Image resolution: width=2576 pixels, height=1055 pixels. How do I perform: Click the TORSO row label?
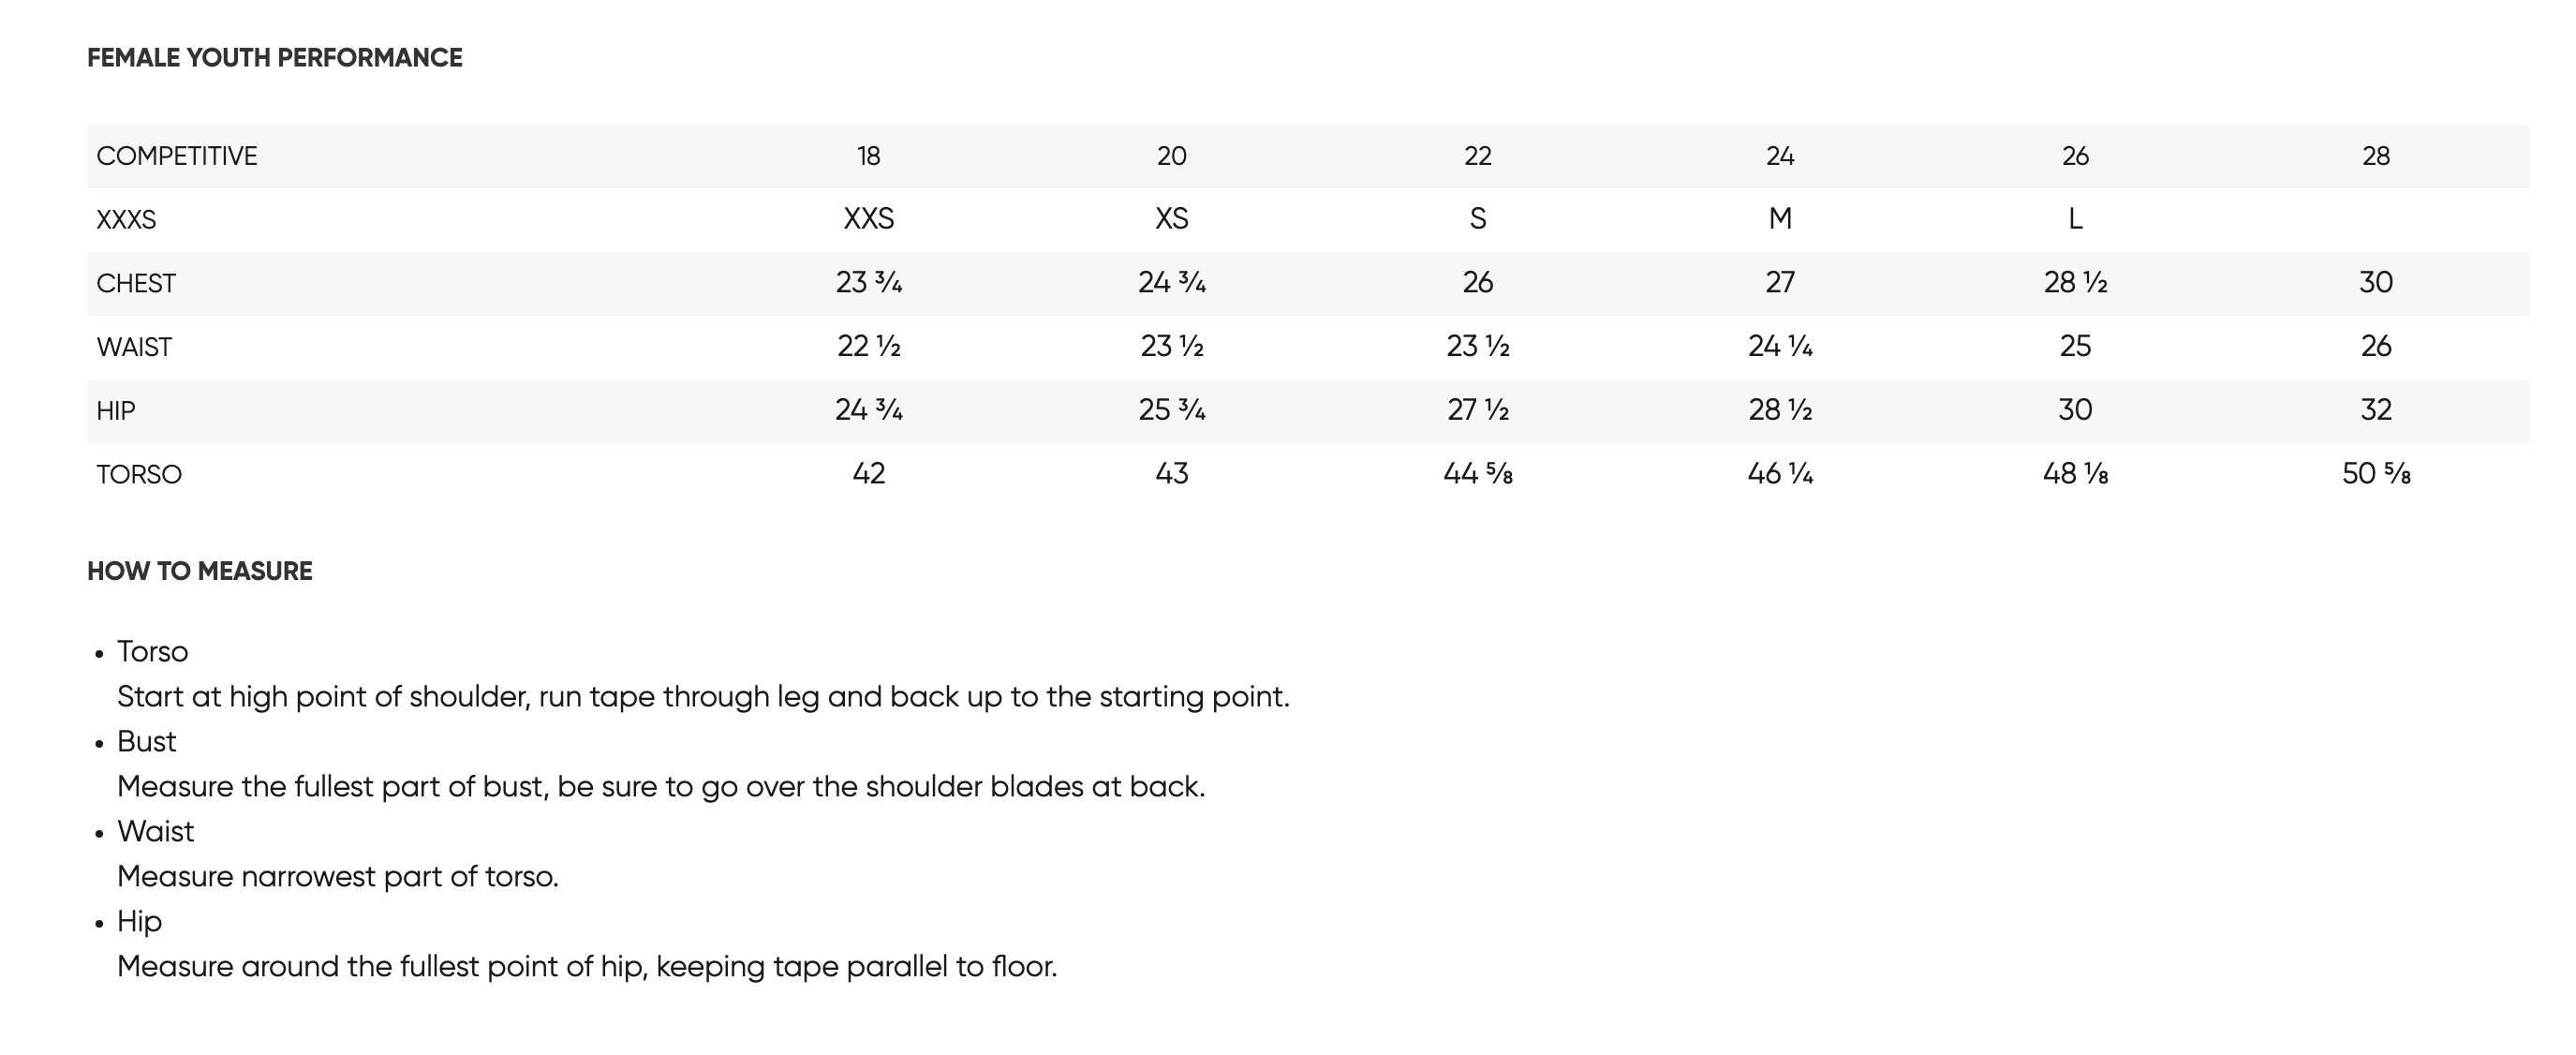139,475
